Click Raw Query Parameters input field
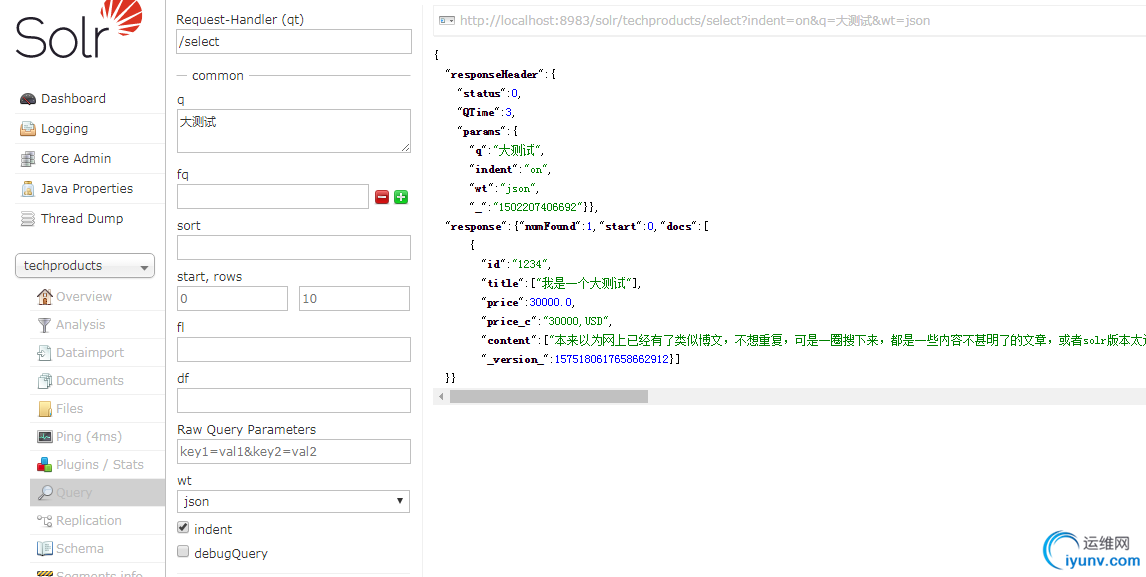The height and width of the screenshot is (577, 1146). coord(294,451)
